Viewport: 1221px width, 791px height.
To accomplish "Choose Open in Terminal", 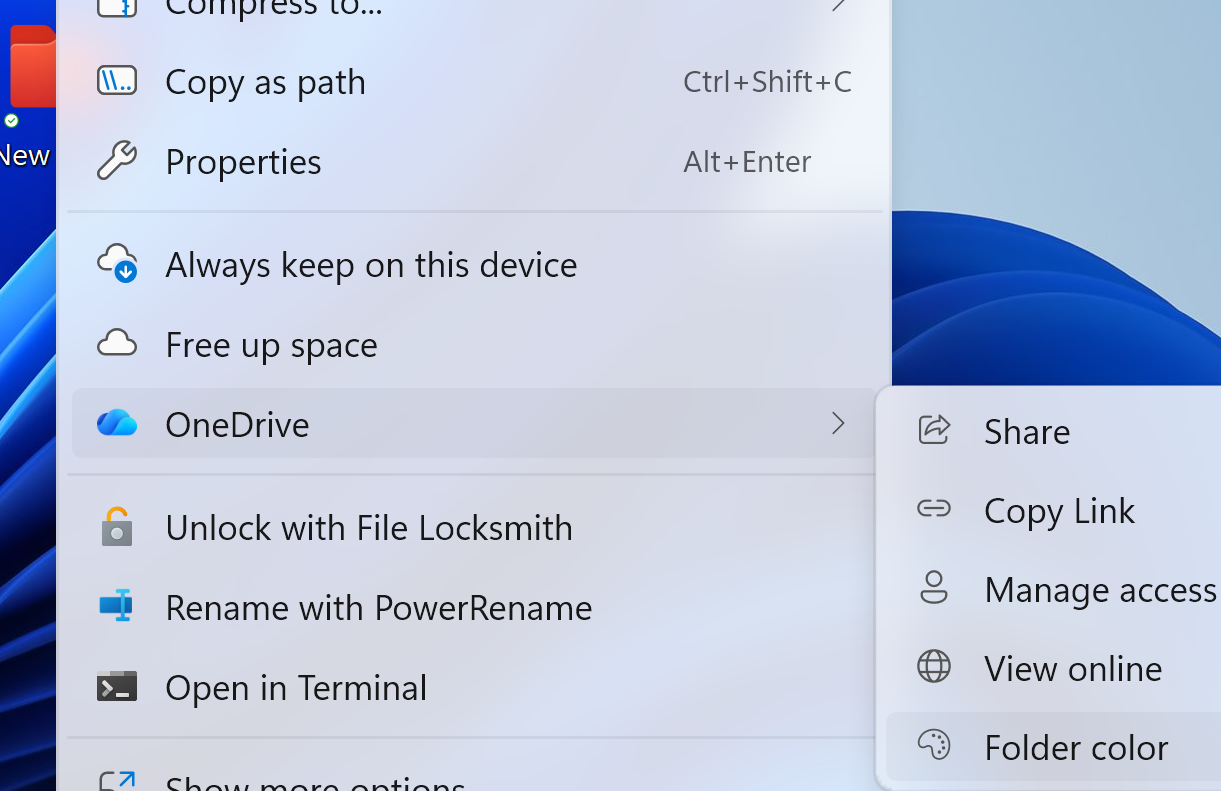I will point(475,687).
